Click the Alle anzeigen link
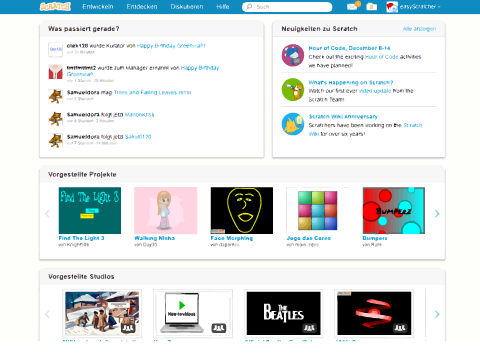 (419, 29)
